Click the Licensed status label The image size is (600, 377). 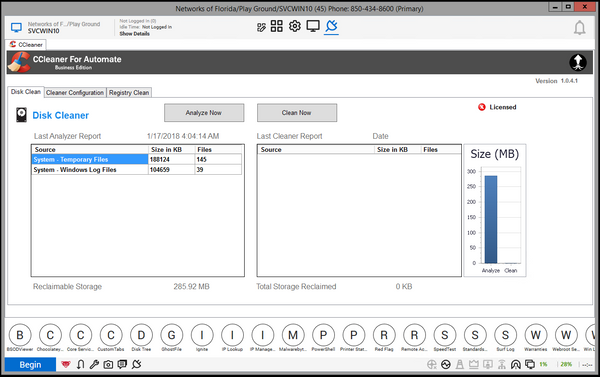(x=503, y=107)
